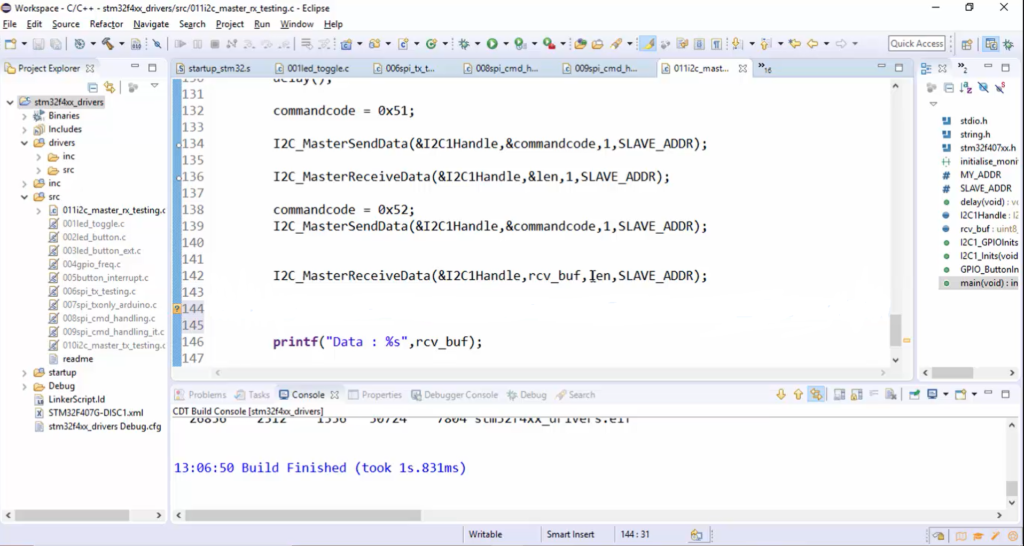The image size is (1024, 546).
Task: Collapse the stm32f4xx_drivers project node
Action: click(x=10, y=102)
